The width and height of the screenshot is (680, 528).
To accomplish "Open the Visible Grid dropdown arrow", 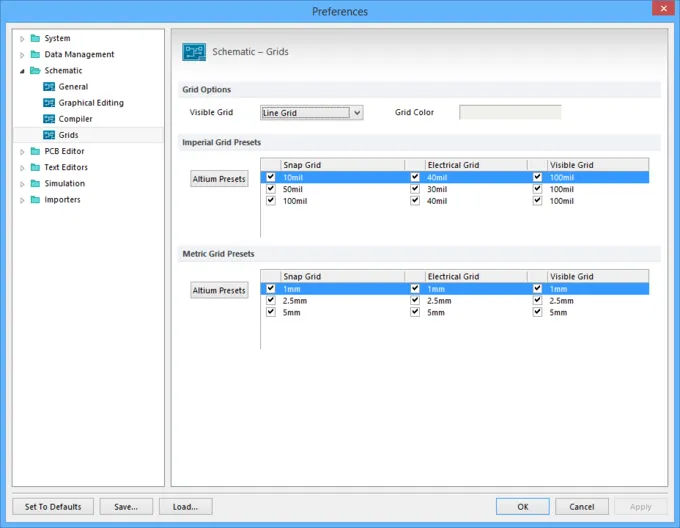I will 357,113.
